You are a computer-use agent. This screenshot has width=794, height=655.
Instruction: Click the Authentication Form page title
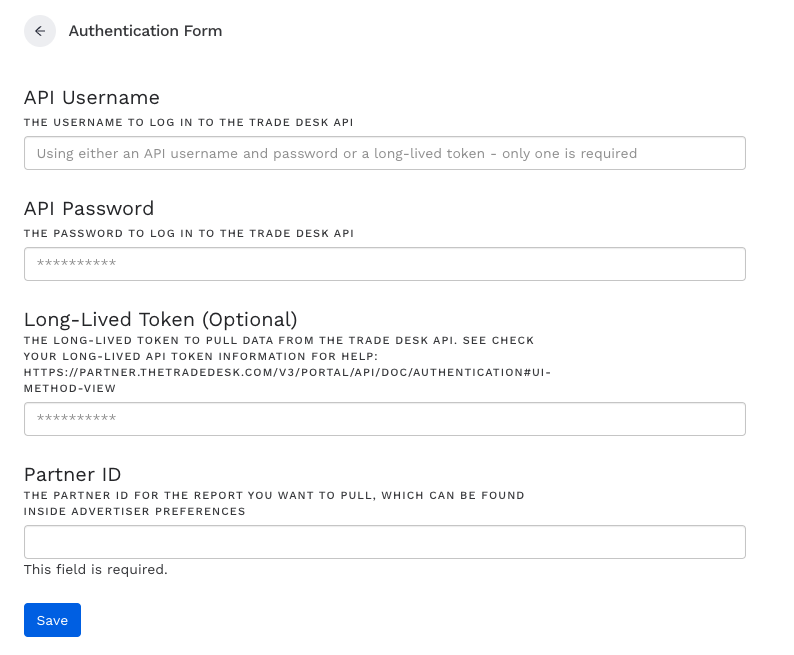[145, 31]
